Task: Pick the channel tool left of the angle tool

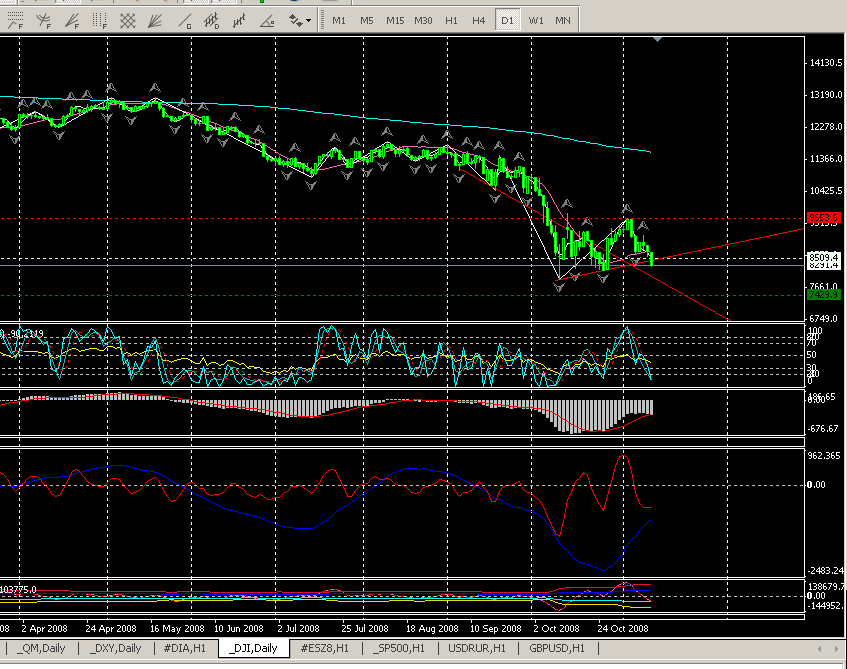Action: pos(240,20)
